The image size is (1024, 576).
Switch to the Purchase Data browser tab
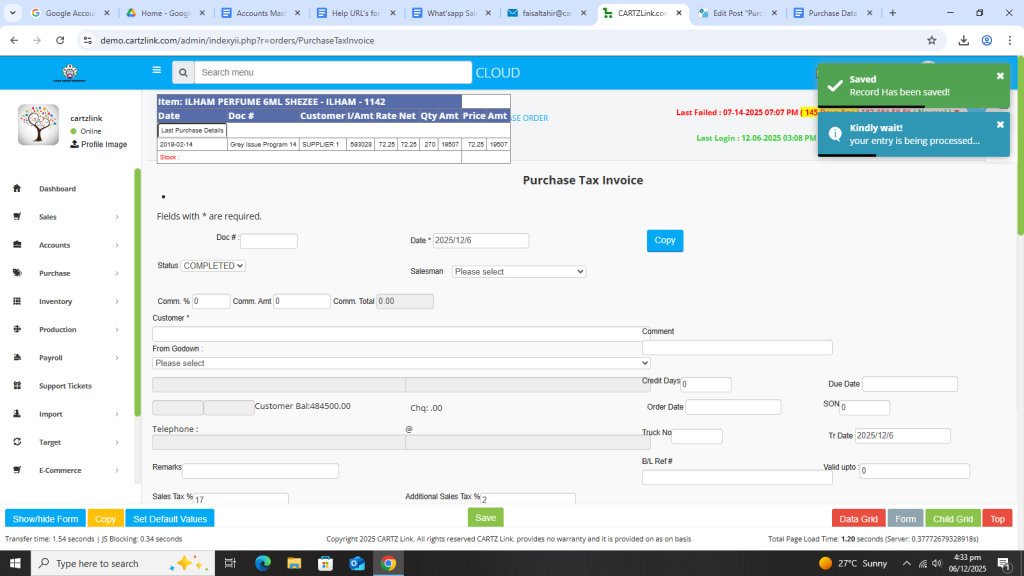click(x=832, y=13)
